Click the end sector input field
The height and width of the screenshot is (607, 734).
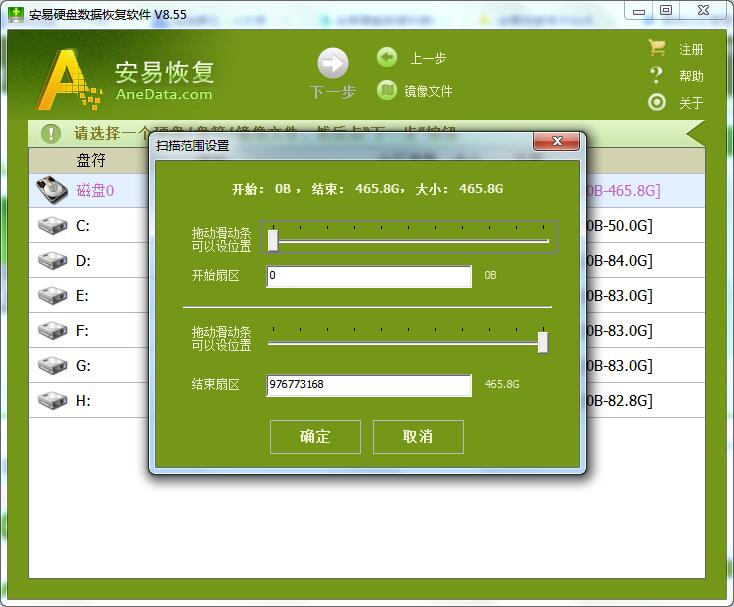click(369, 385)
